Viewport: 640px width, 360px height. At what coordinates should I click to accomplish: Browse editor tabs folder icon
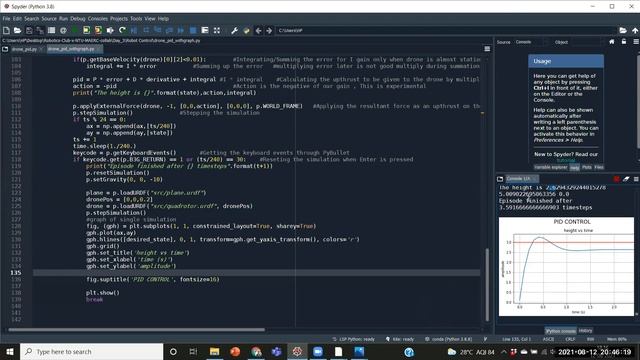point(5,49)
